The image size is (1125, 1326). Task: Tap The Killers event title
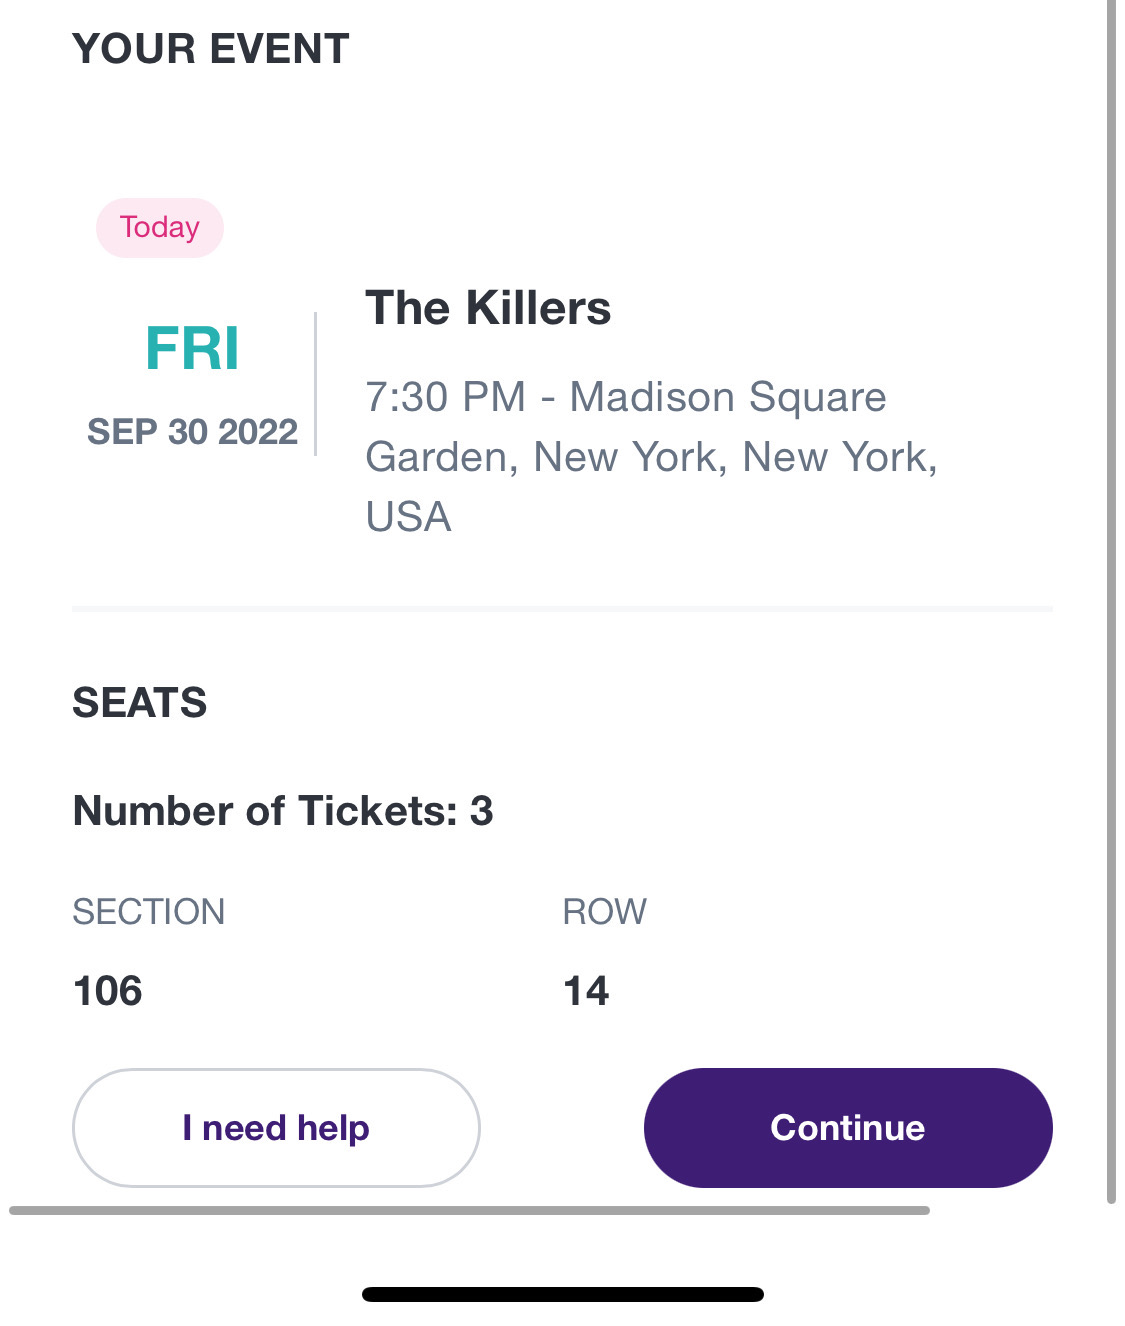[488, 308]
